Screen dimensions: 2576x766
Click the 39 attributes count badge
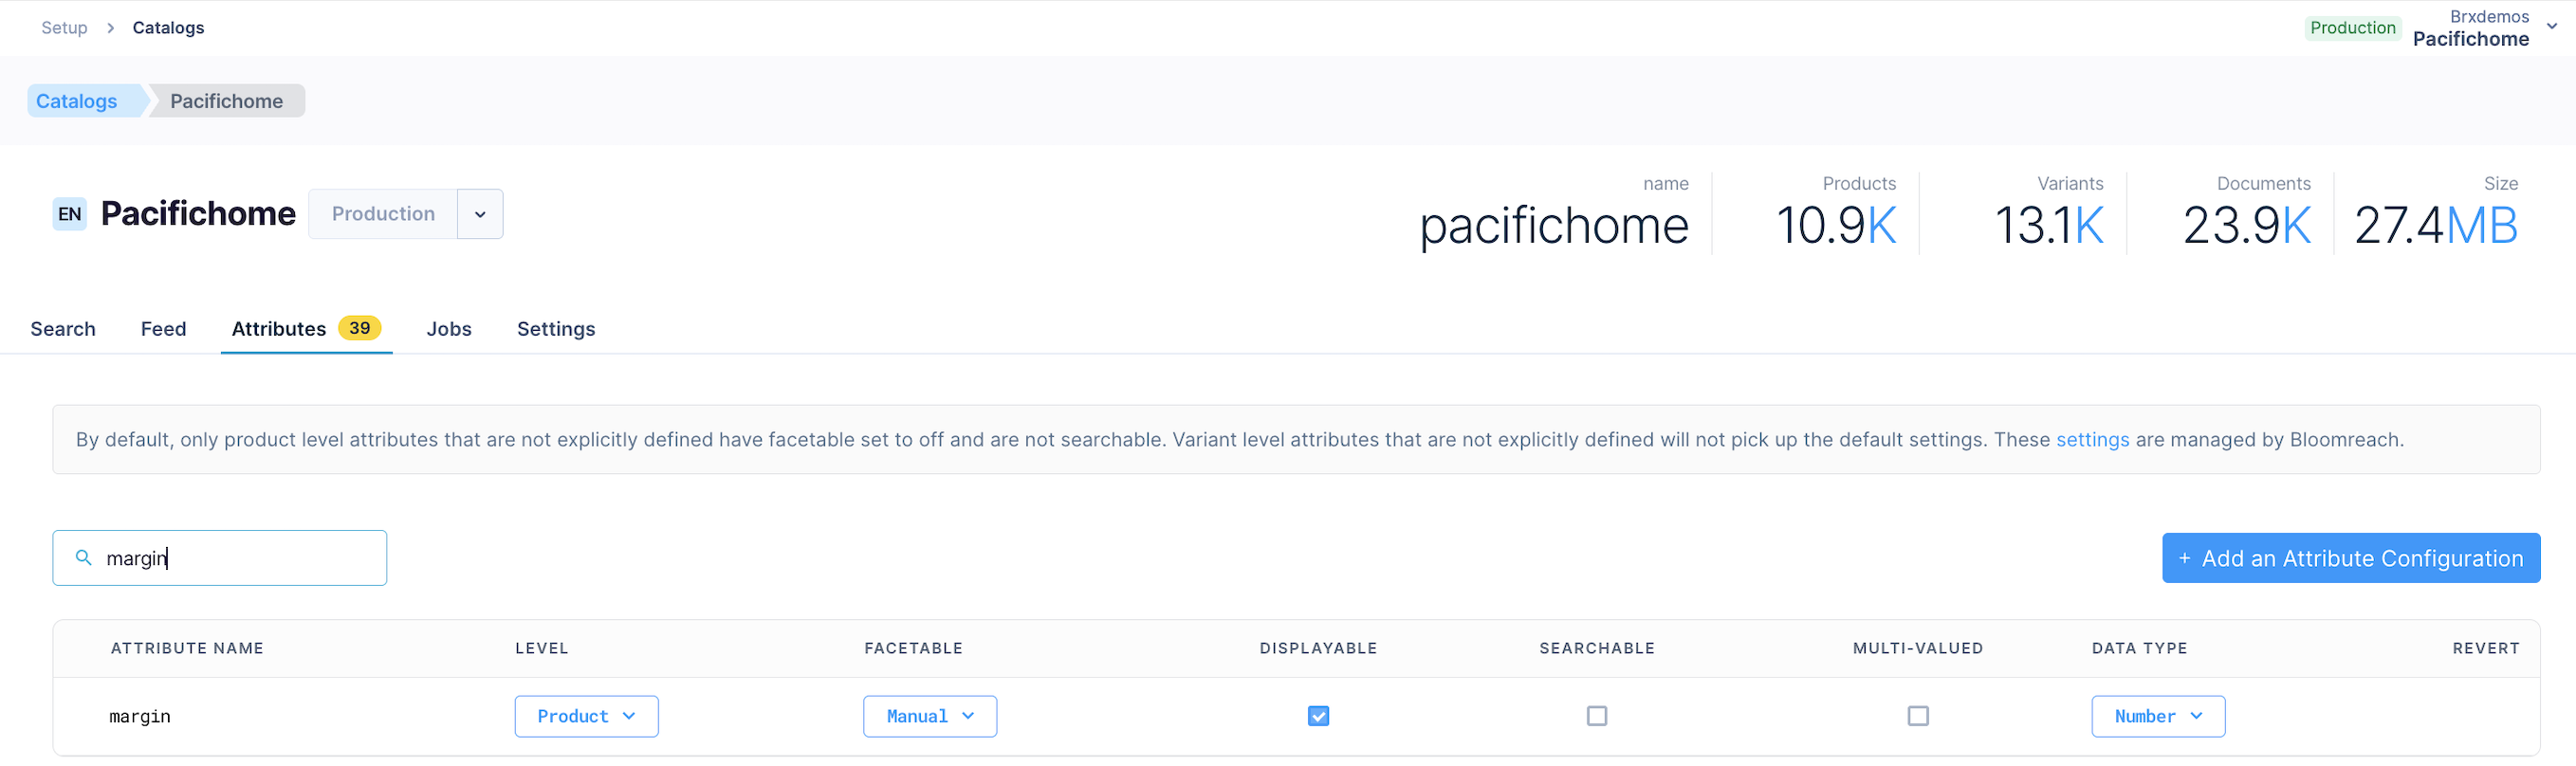(x=360, y=328)
